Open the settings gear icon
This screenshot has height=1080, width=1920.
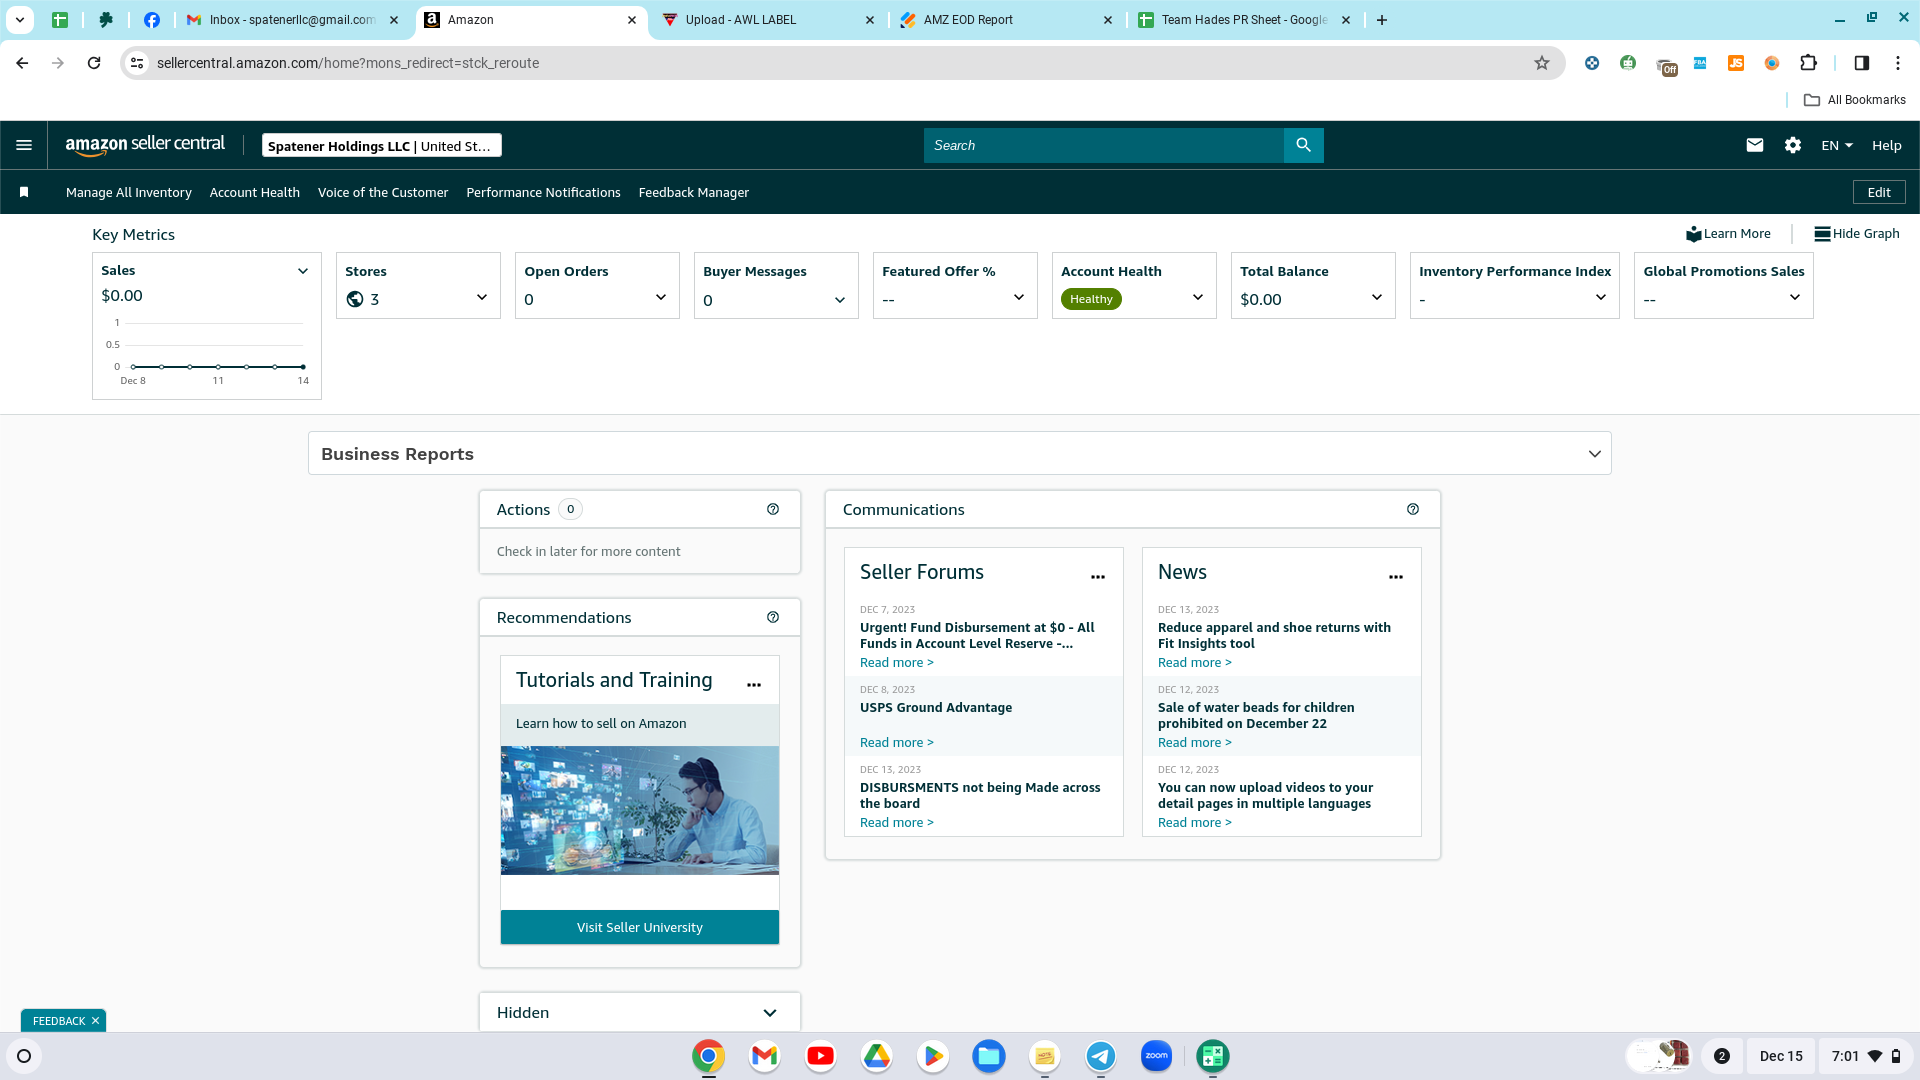(1793, 145)
